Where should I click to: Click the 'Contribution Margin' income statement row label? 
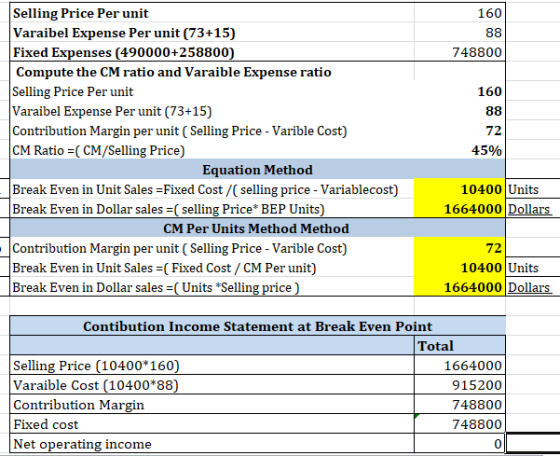pos(212,405)
